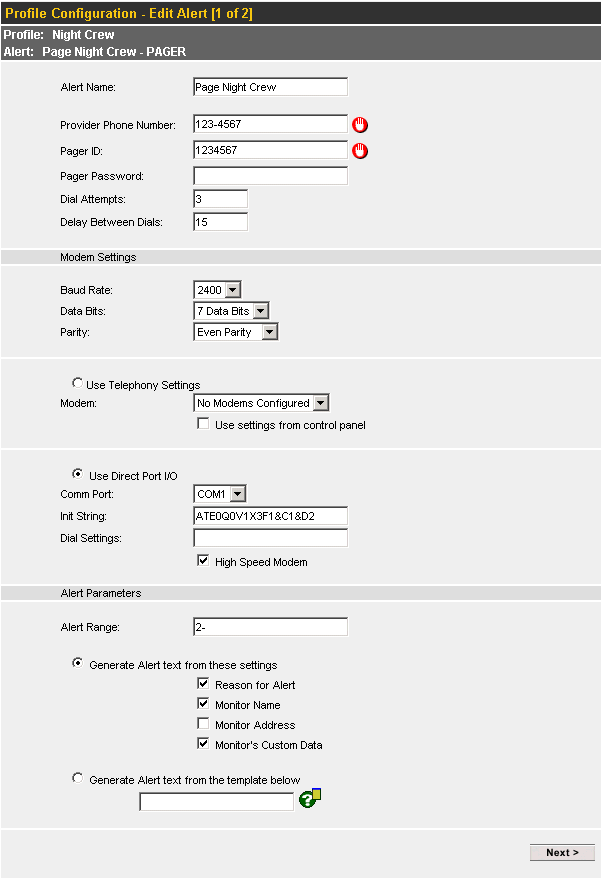Screen dimensions: 602x879
Task: Click the red stop icon beside Provider Phone Number
Action: (360, 124)
